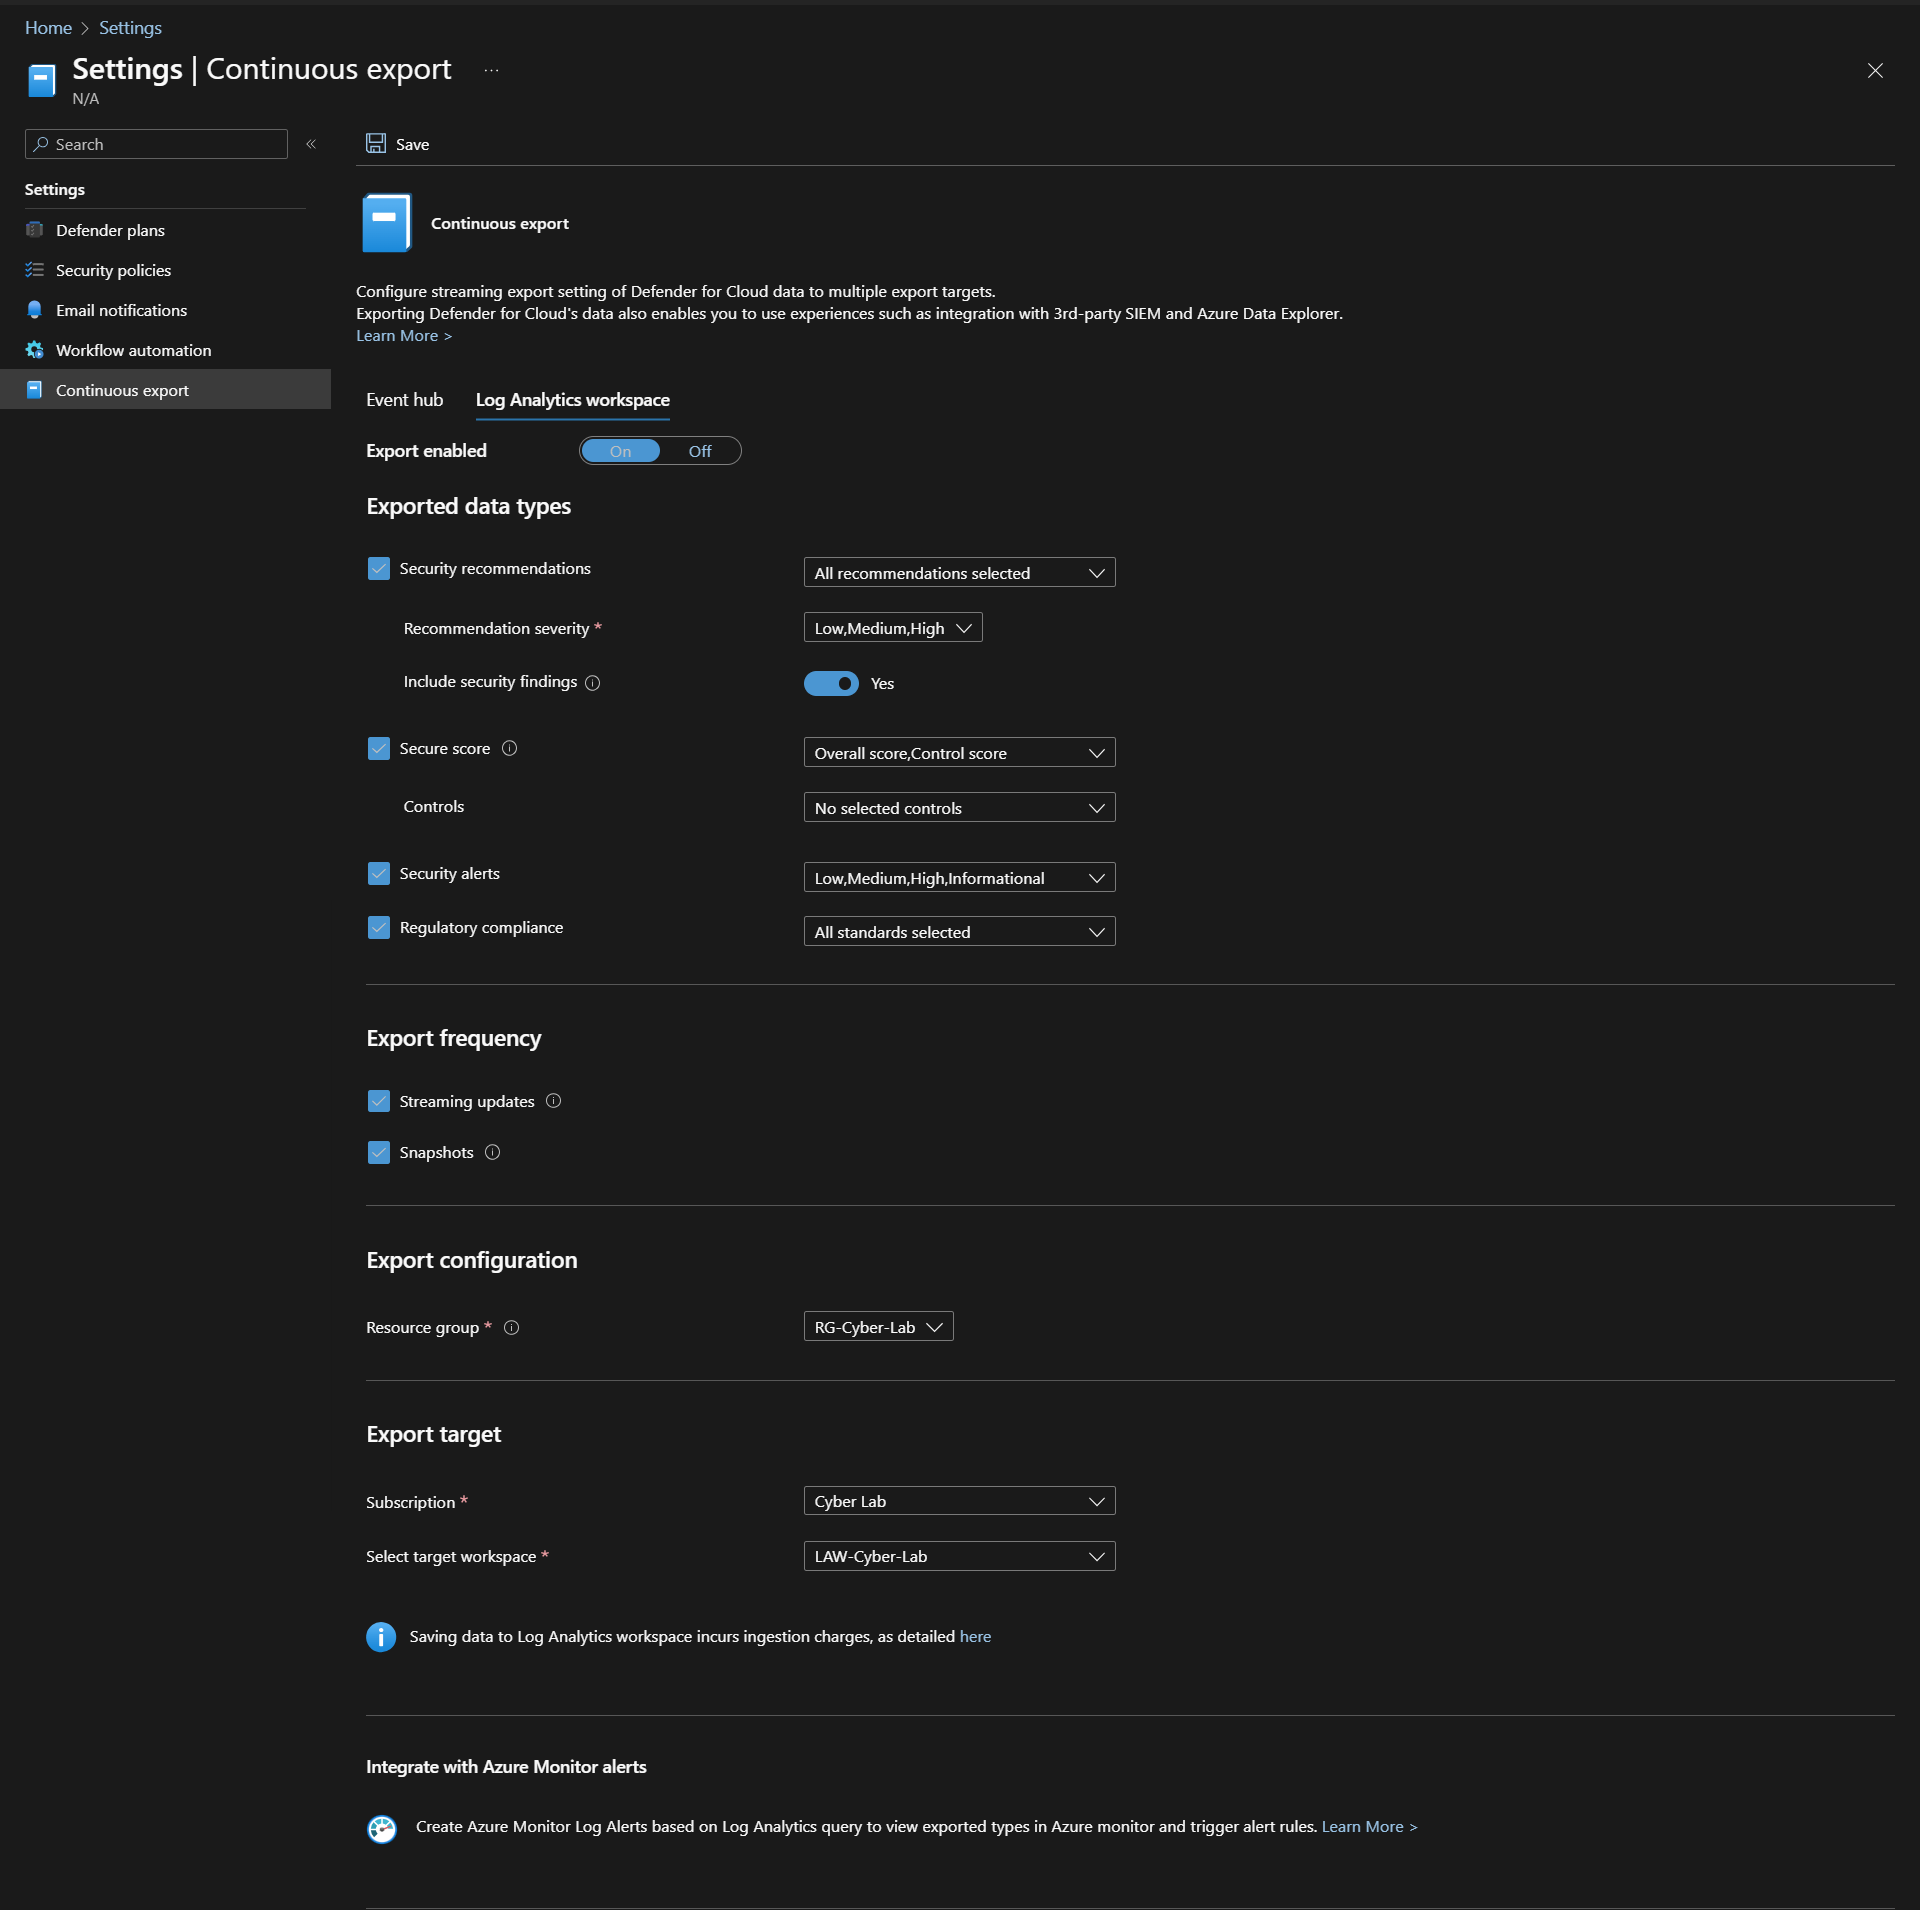Select Continuous export in sidebar
Viewport: 1920px width, 1910px height.
[x=165, y=390]
